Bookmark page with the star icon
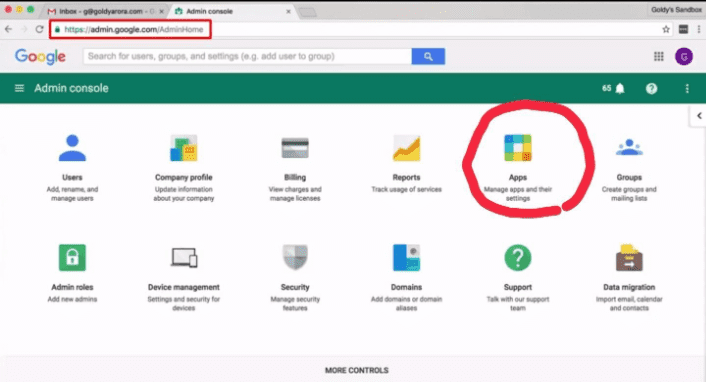The image size is (706, 382). (666, 29)
